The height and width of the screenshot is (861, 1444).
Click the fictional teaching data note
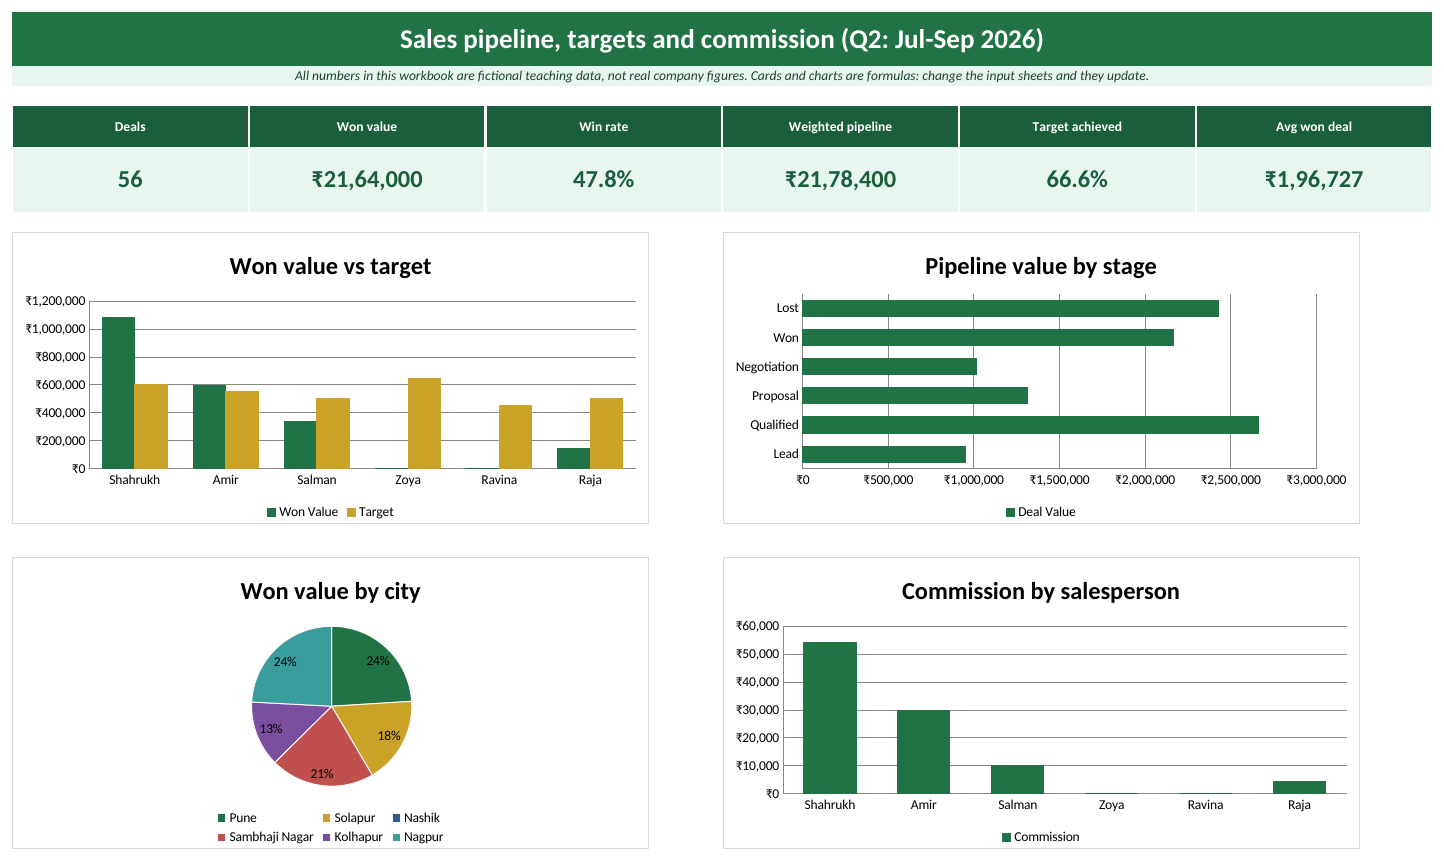point(722,76)
